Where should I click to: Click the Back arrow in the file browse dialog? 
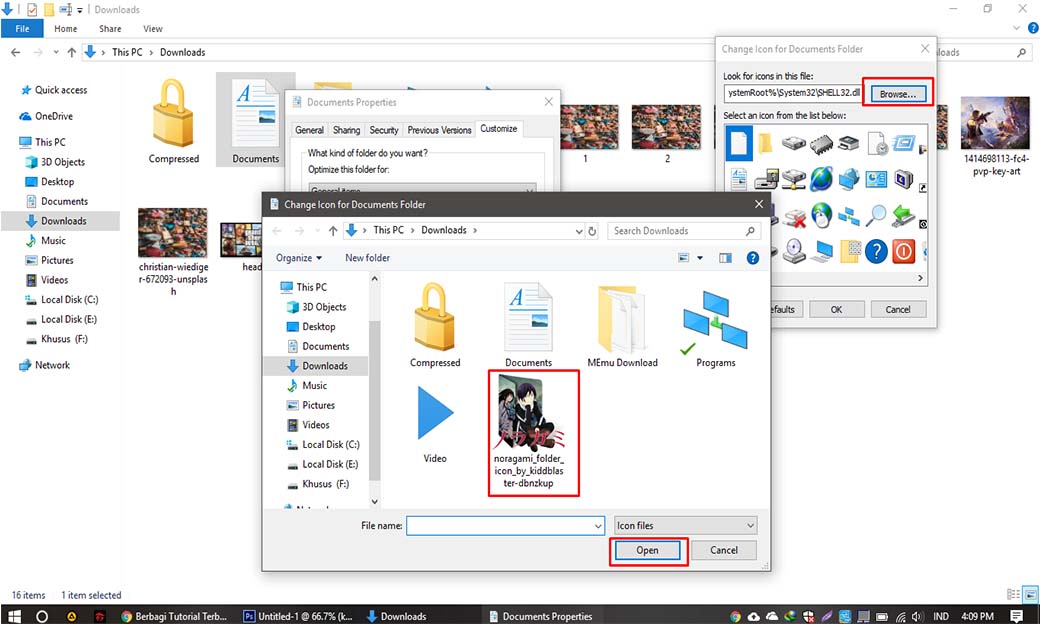(x=277, y=231)
